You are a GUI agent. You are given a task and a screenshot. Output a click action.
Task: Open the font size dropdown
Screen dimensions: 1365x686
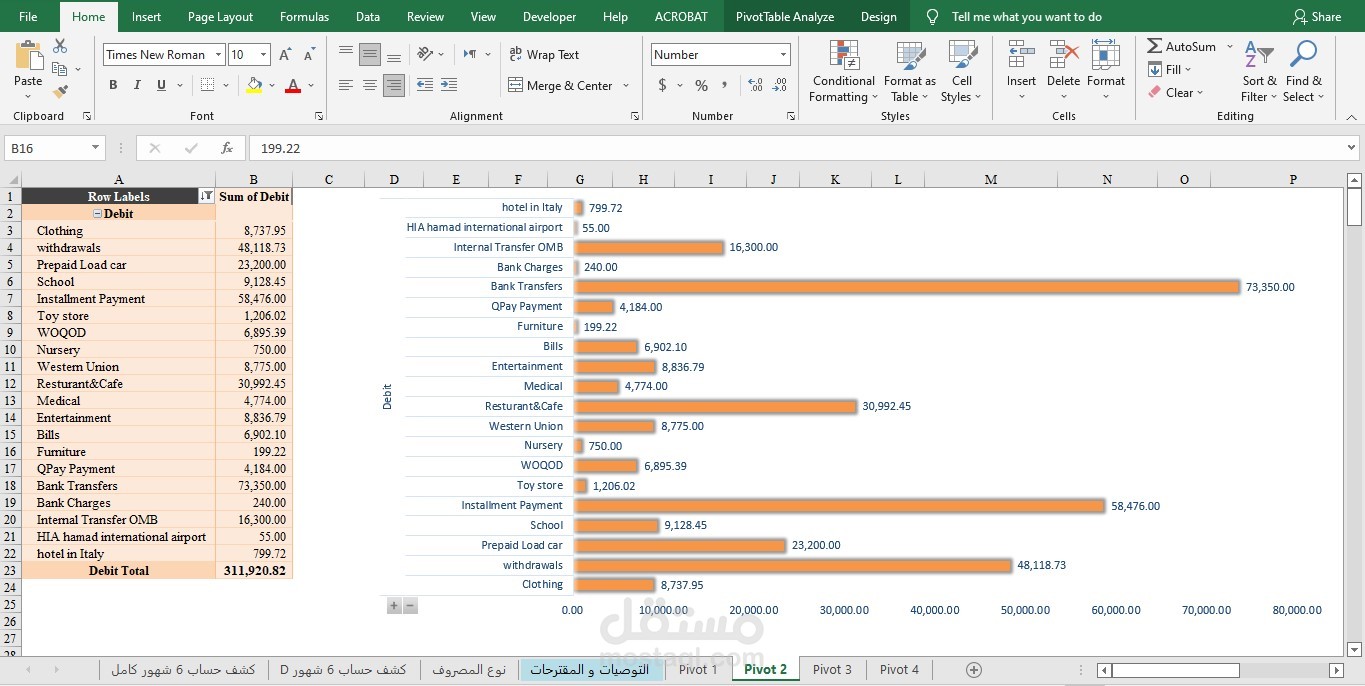[264, 55]
